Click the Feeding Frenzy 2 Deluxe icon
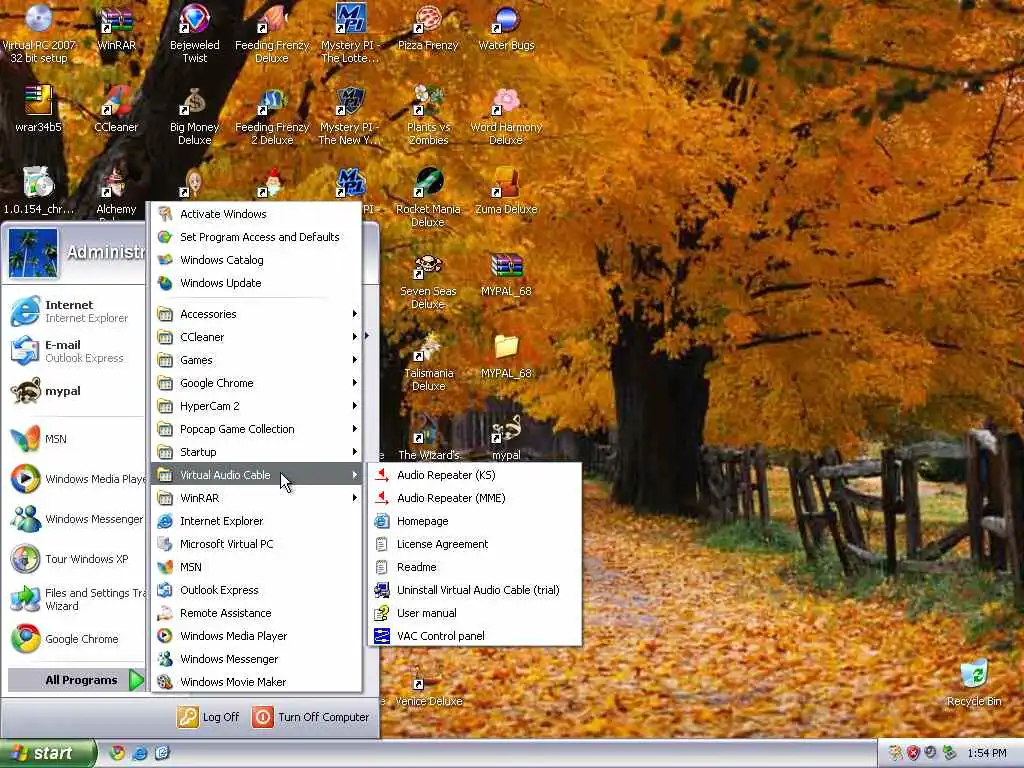Screen dimensions: 1024x768 (272, 116)
